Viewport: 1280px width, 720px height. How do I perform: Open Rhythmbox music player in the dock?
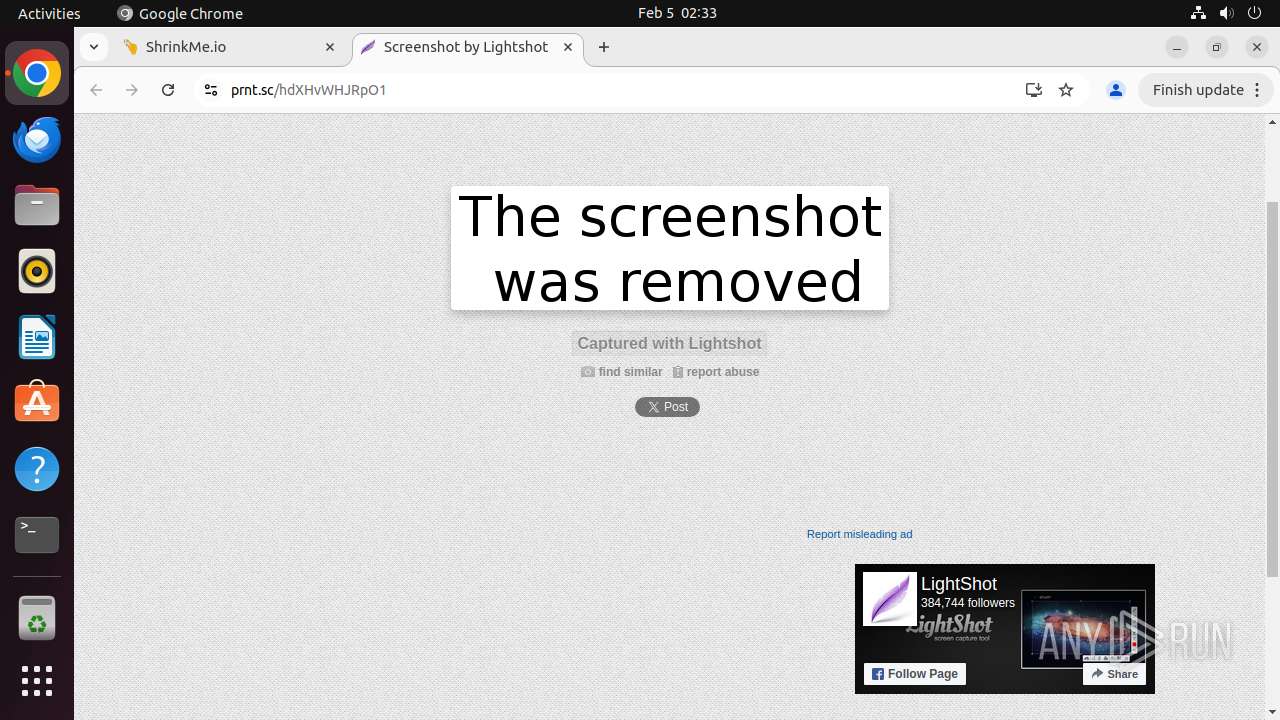[37, 271]
